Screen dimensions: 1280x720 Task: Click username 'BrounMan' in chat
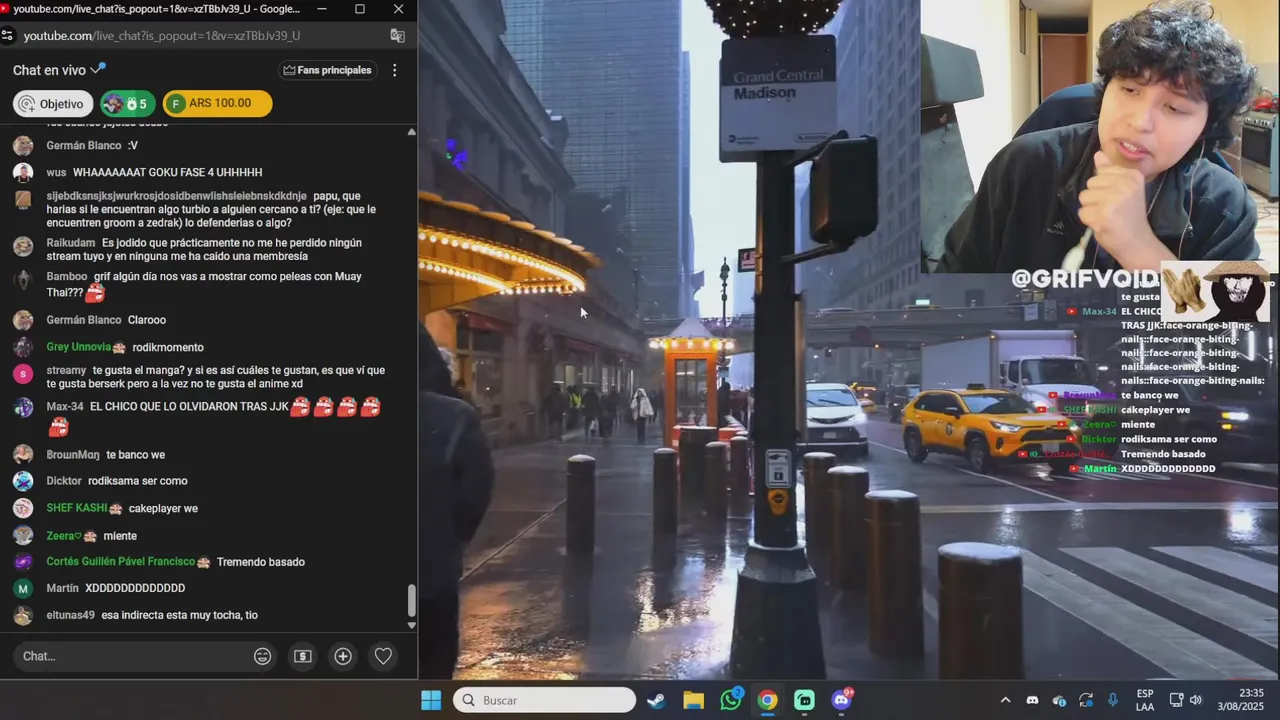73,455
